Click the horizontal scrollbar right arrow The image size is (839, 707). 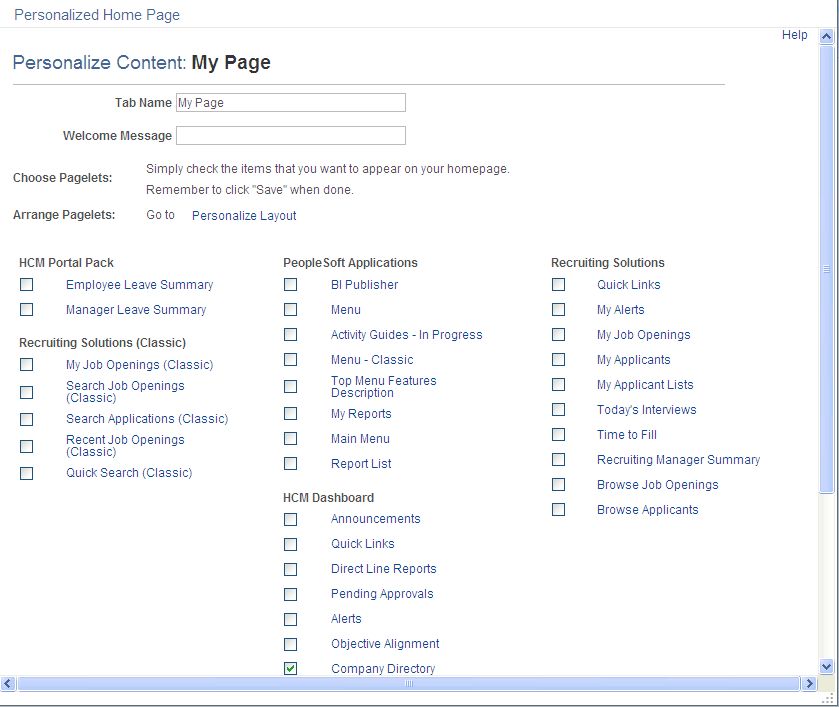pyautogui.click(x=812, y=683)
